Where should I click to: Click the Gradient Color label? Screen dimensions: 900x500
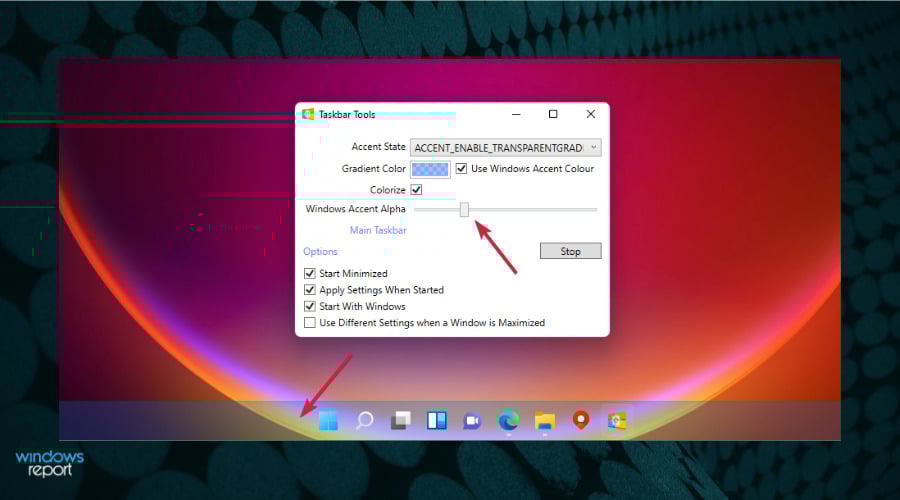tap(374, 169)
